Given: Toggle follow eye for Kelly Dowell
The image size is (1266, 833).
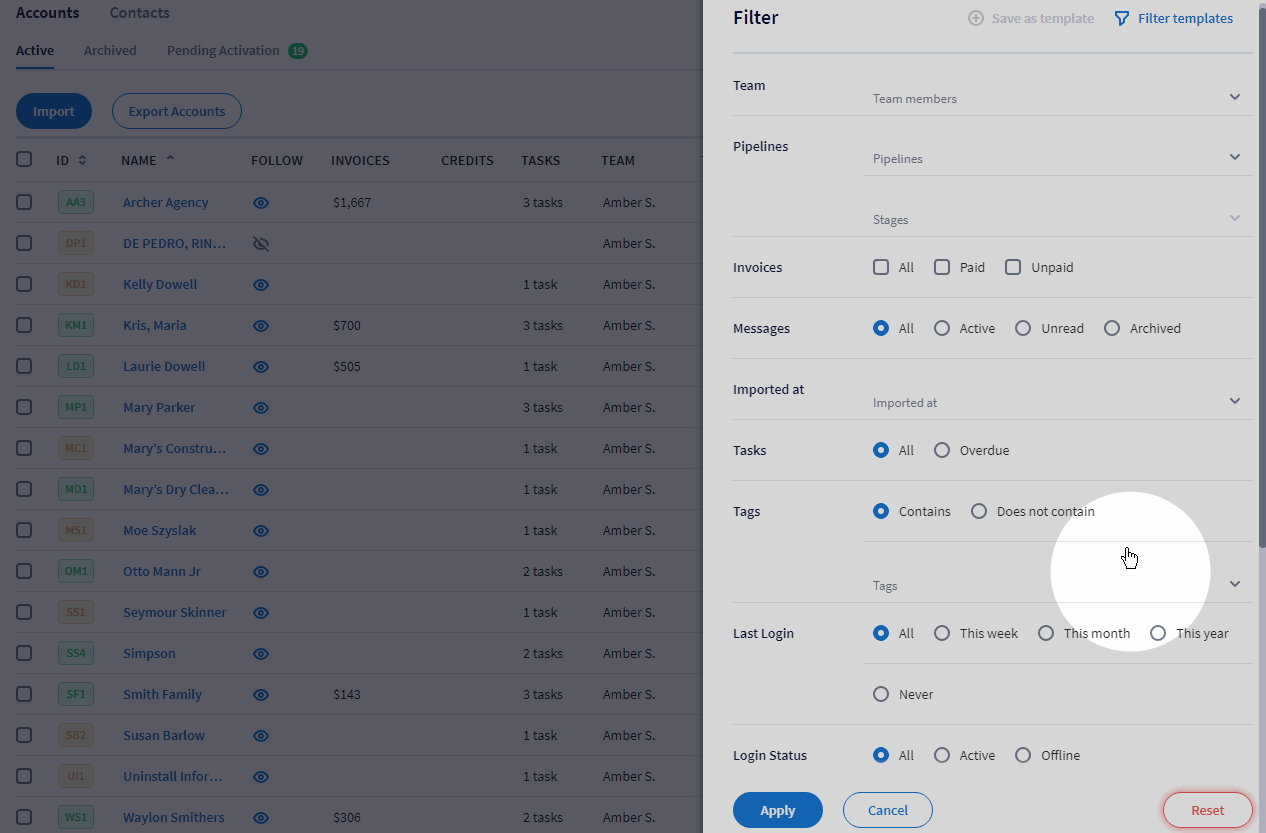Looking at the screenshot, I should (x=260, y=284).
